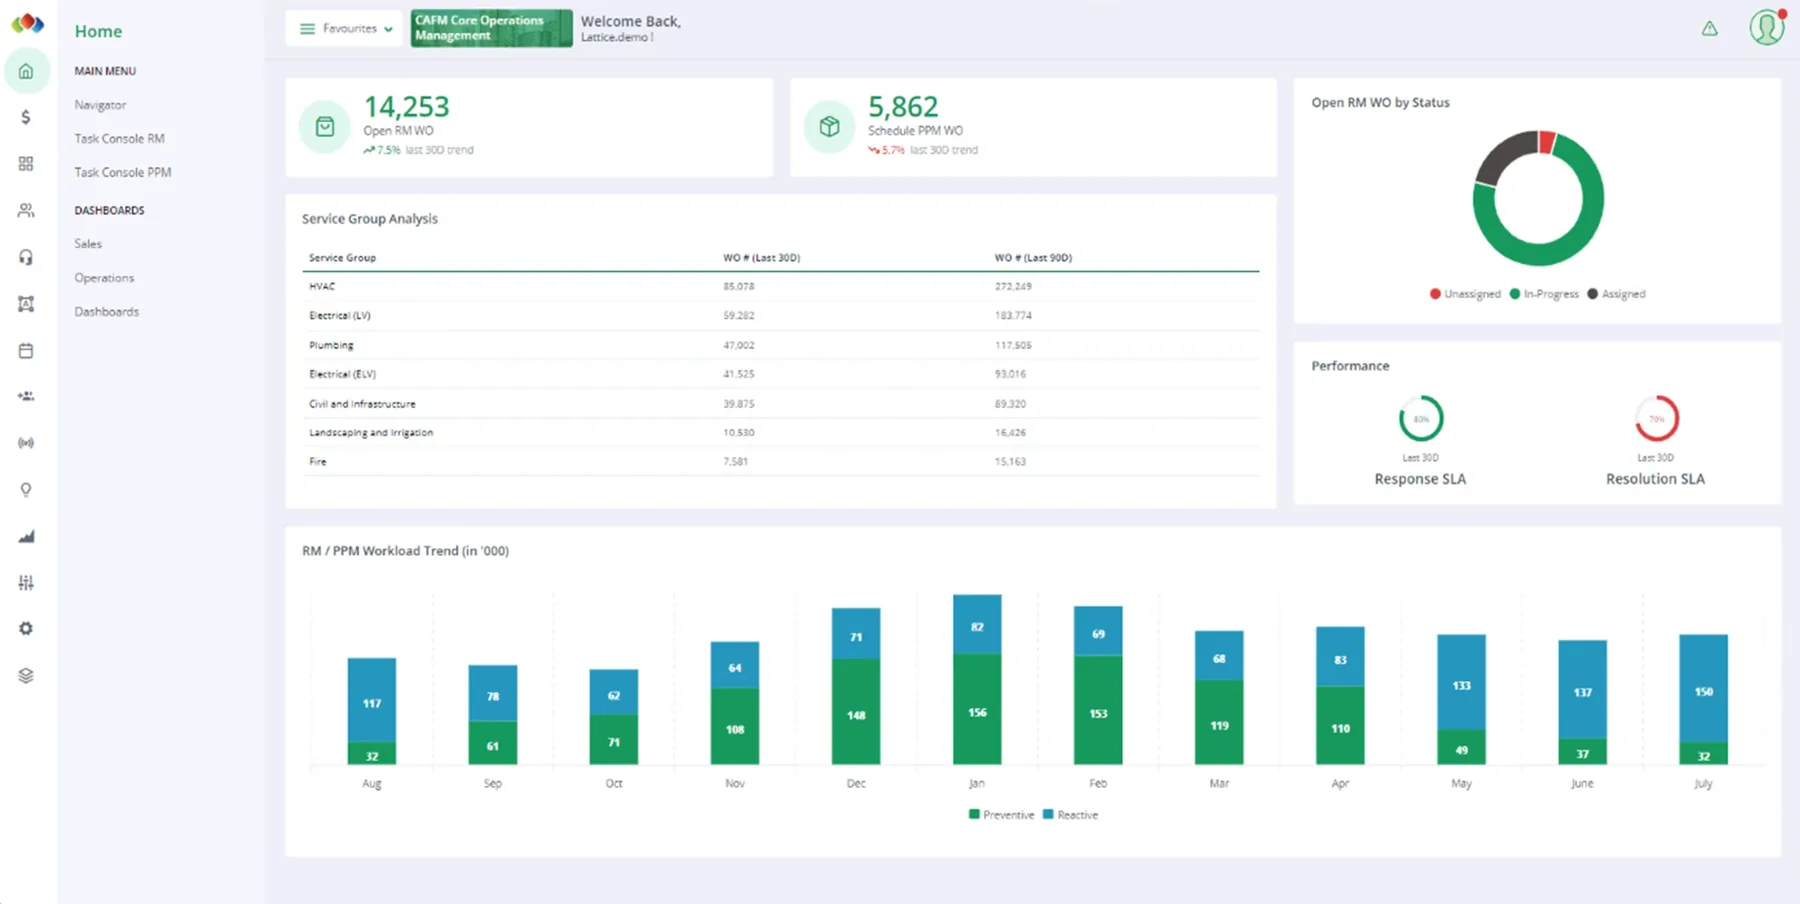Select the stacked layers sidebar icon
Viewport: 1800px width, 904px height.
point(26,676)
